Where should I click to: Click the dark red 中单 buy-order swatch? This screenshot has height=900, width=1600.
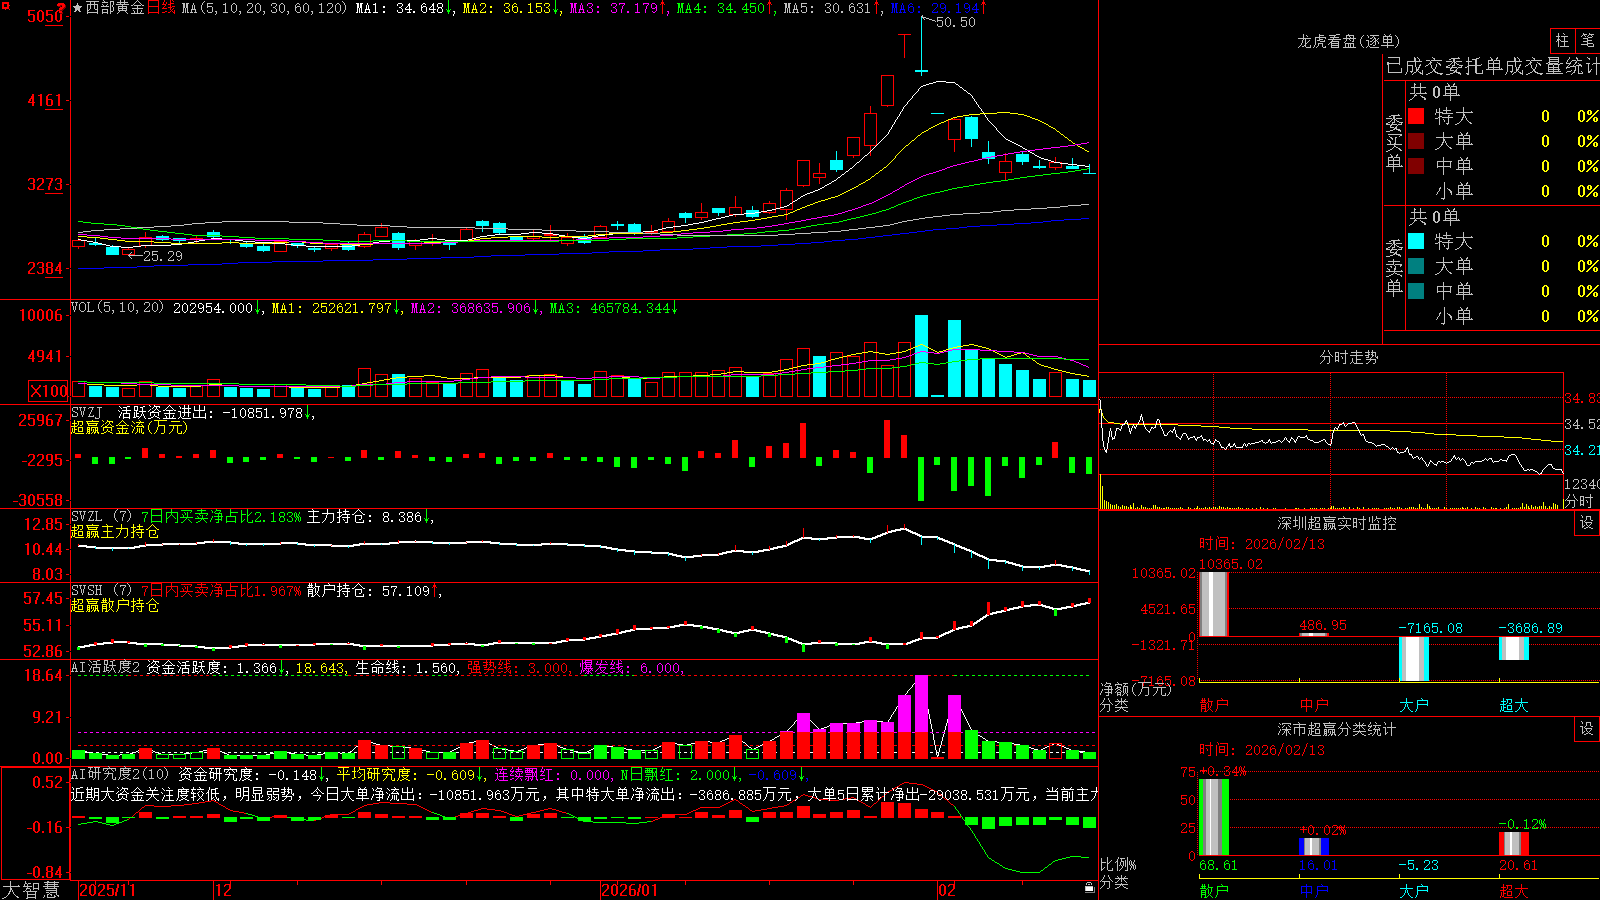pos(1416,166)
